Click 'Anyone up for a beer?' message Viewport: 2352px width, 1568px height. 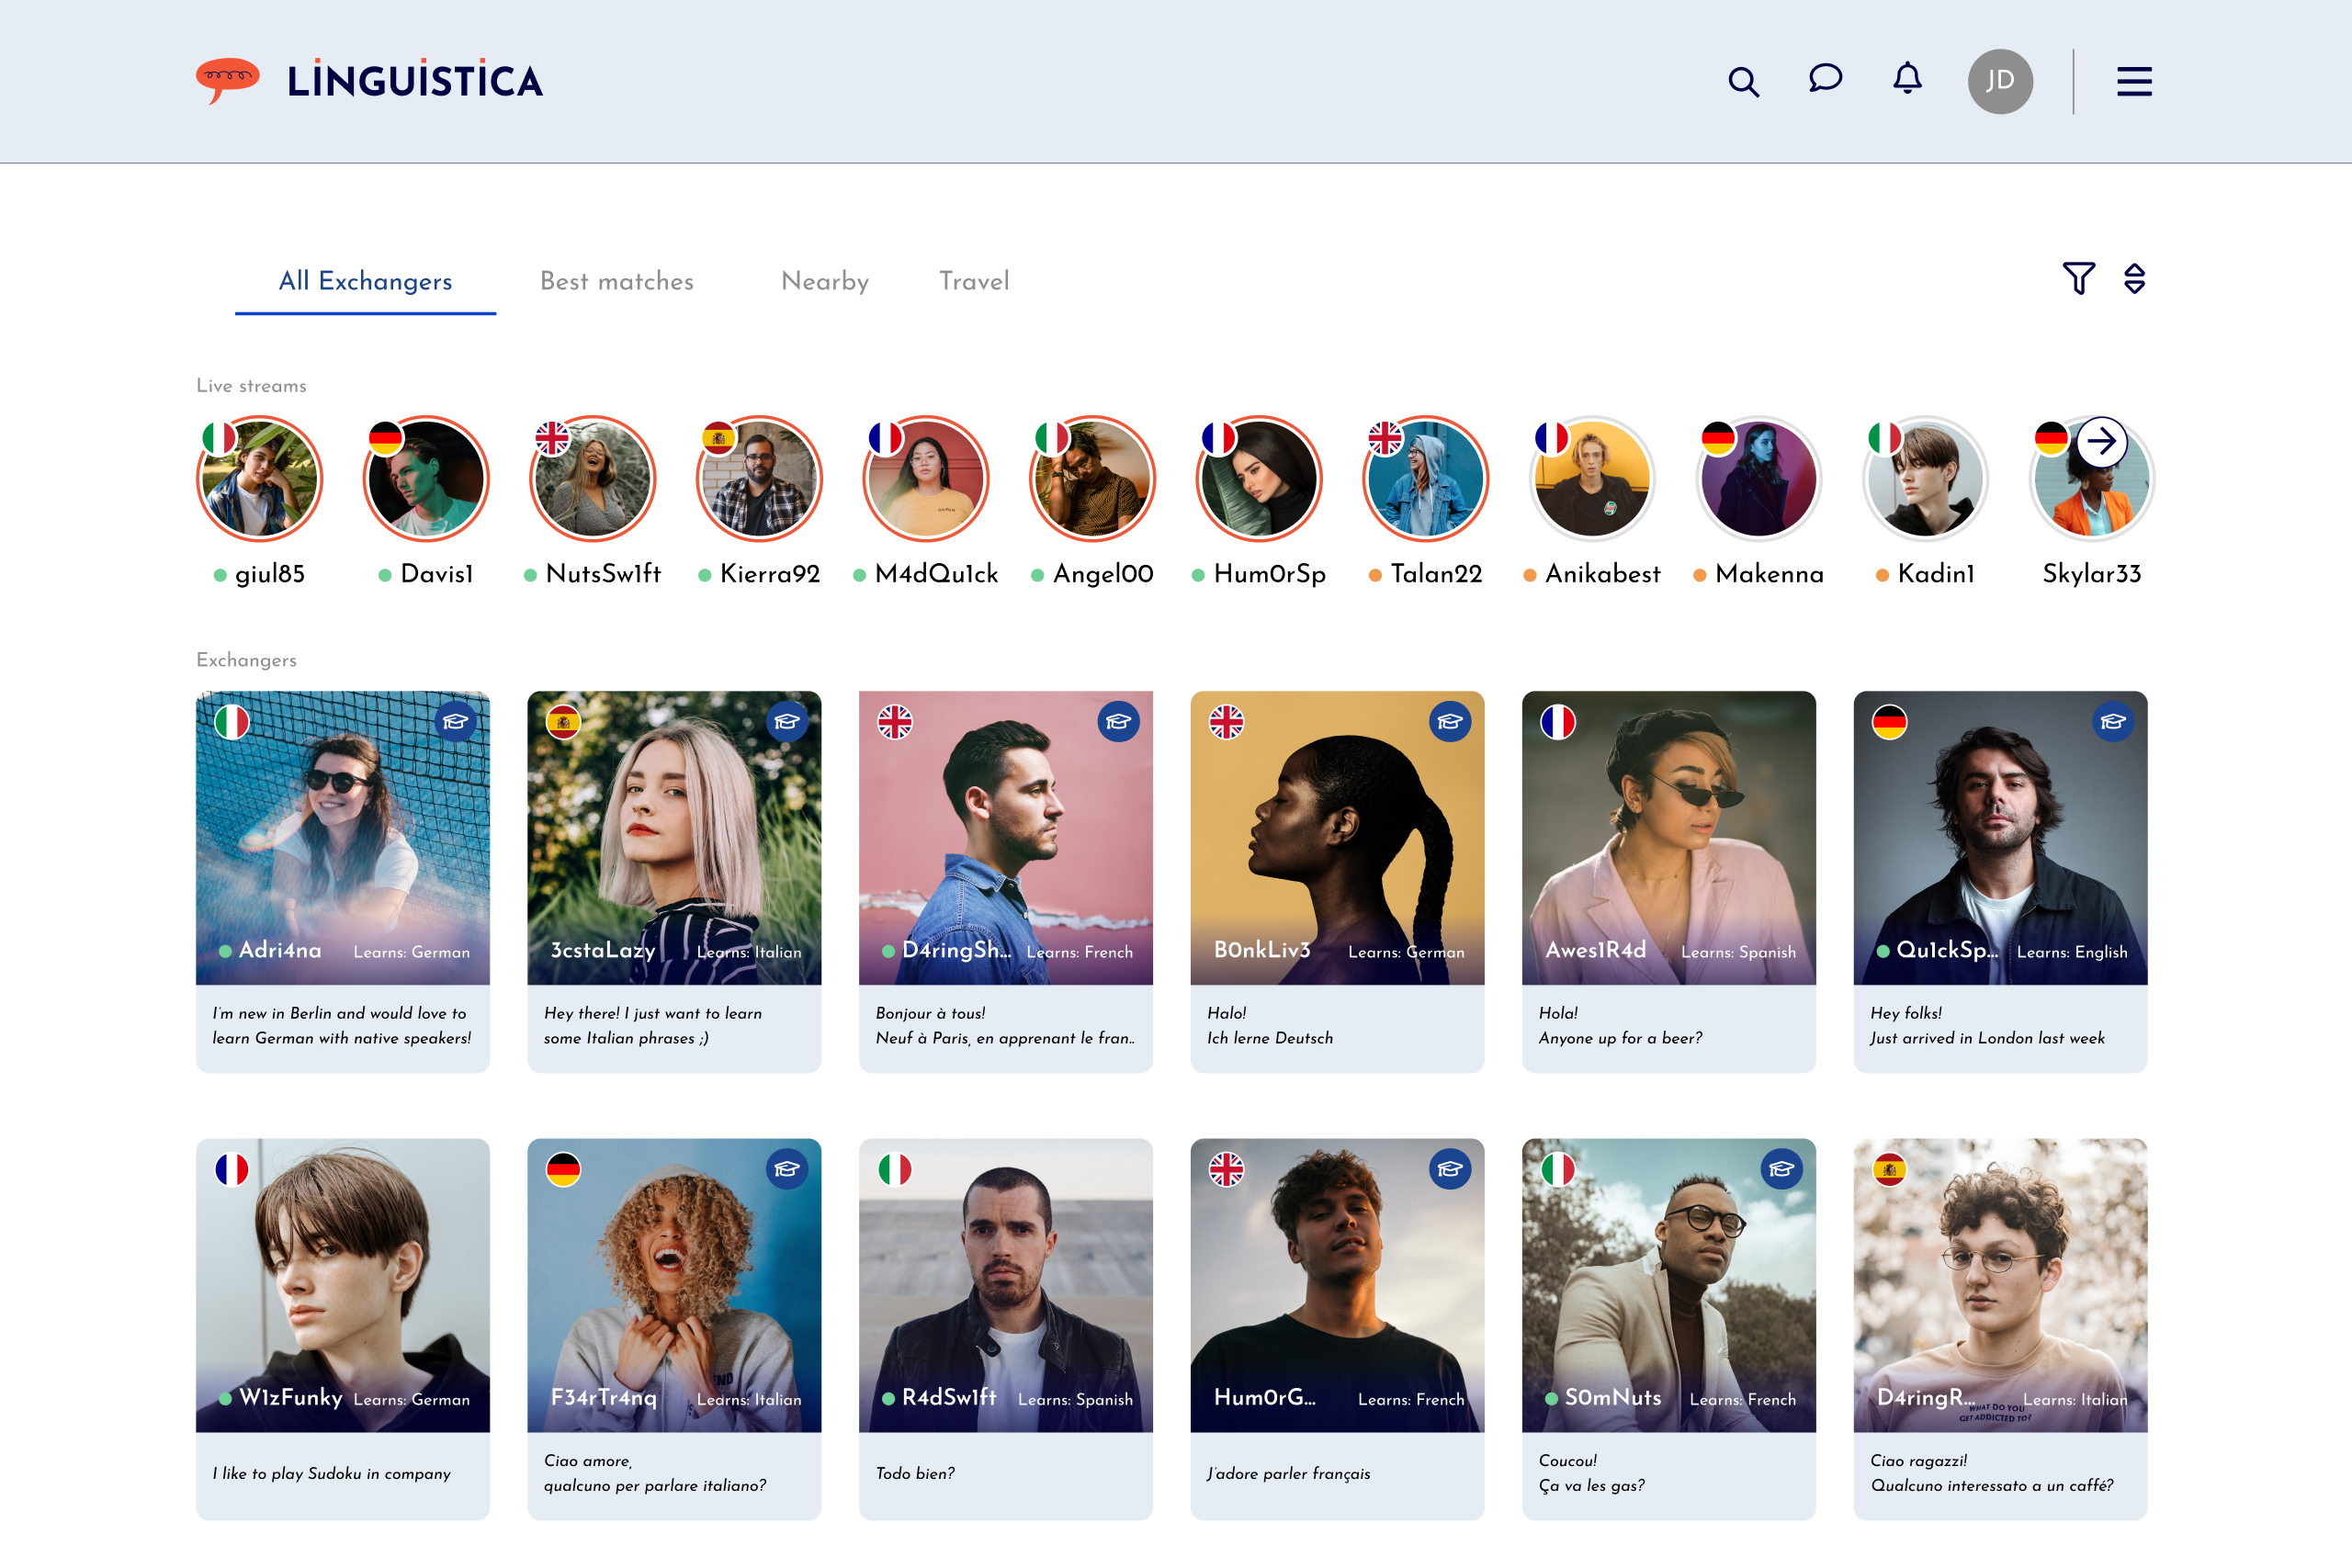[x=1620, y=1039]
